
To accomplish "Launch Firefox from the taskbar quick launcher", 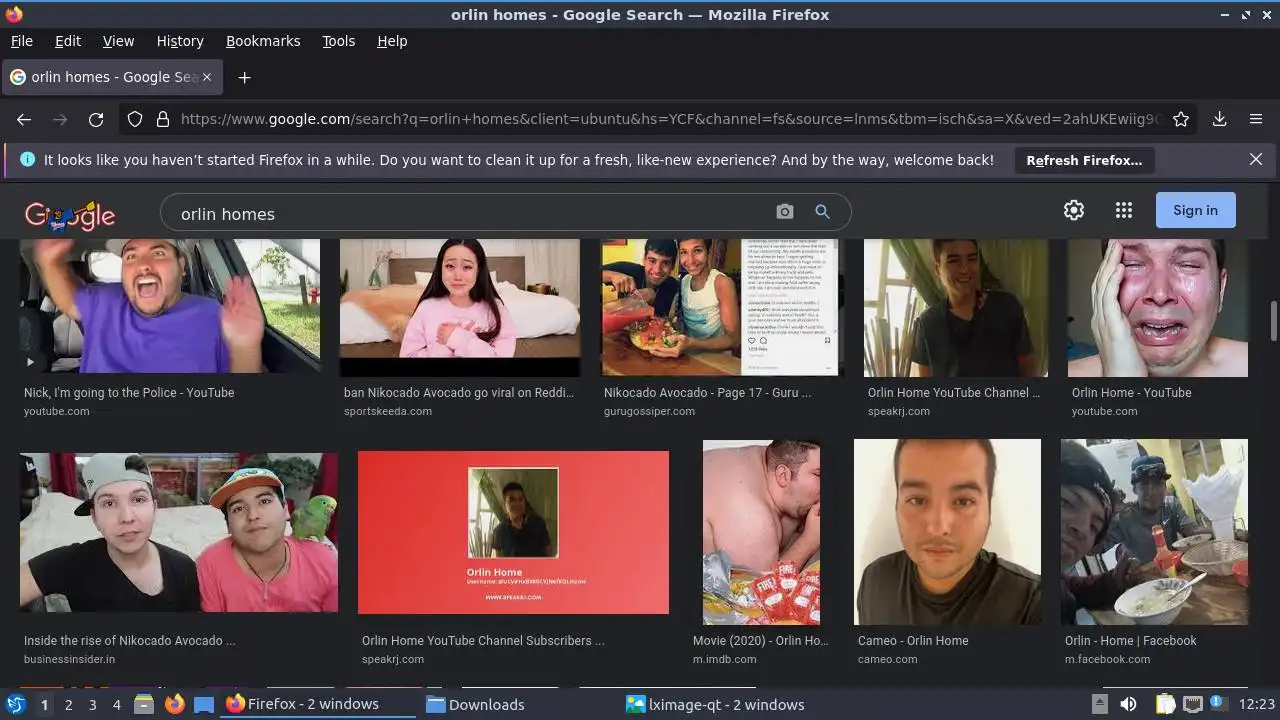I will pos(174,704).
